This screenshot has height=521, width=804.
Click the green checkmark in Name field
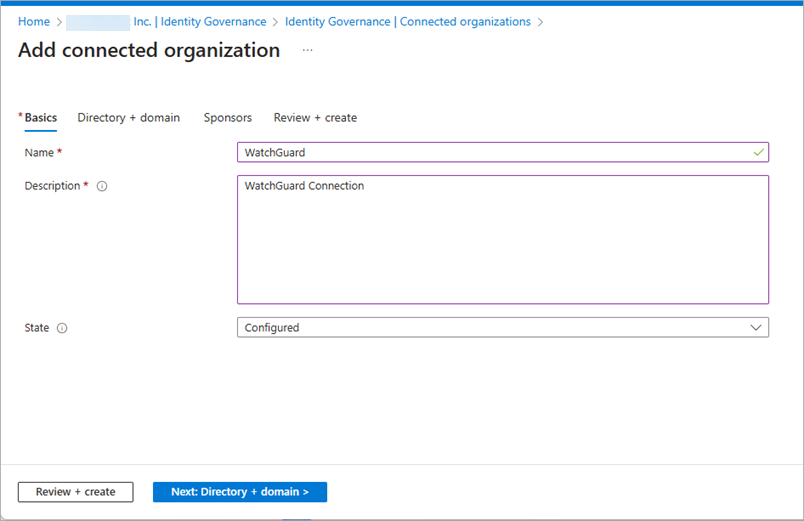coord(759,152)
